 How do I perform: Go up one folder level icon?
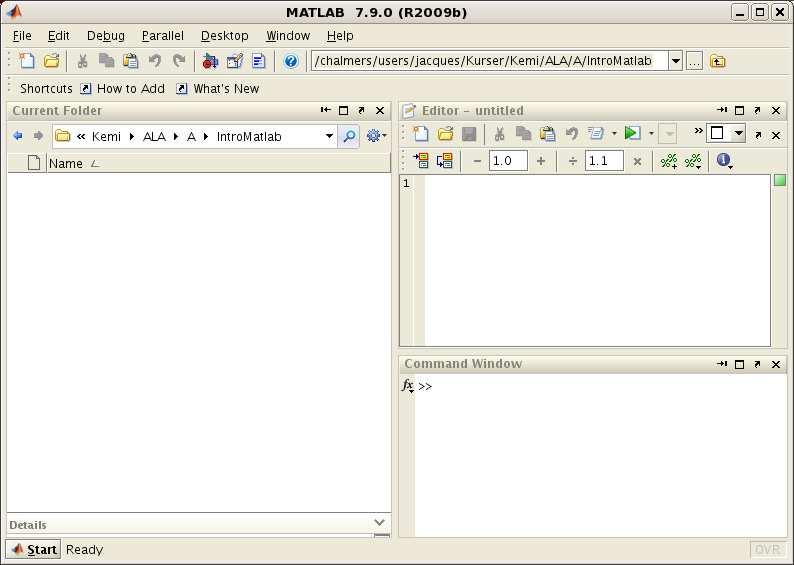click(718, 61)
